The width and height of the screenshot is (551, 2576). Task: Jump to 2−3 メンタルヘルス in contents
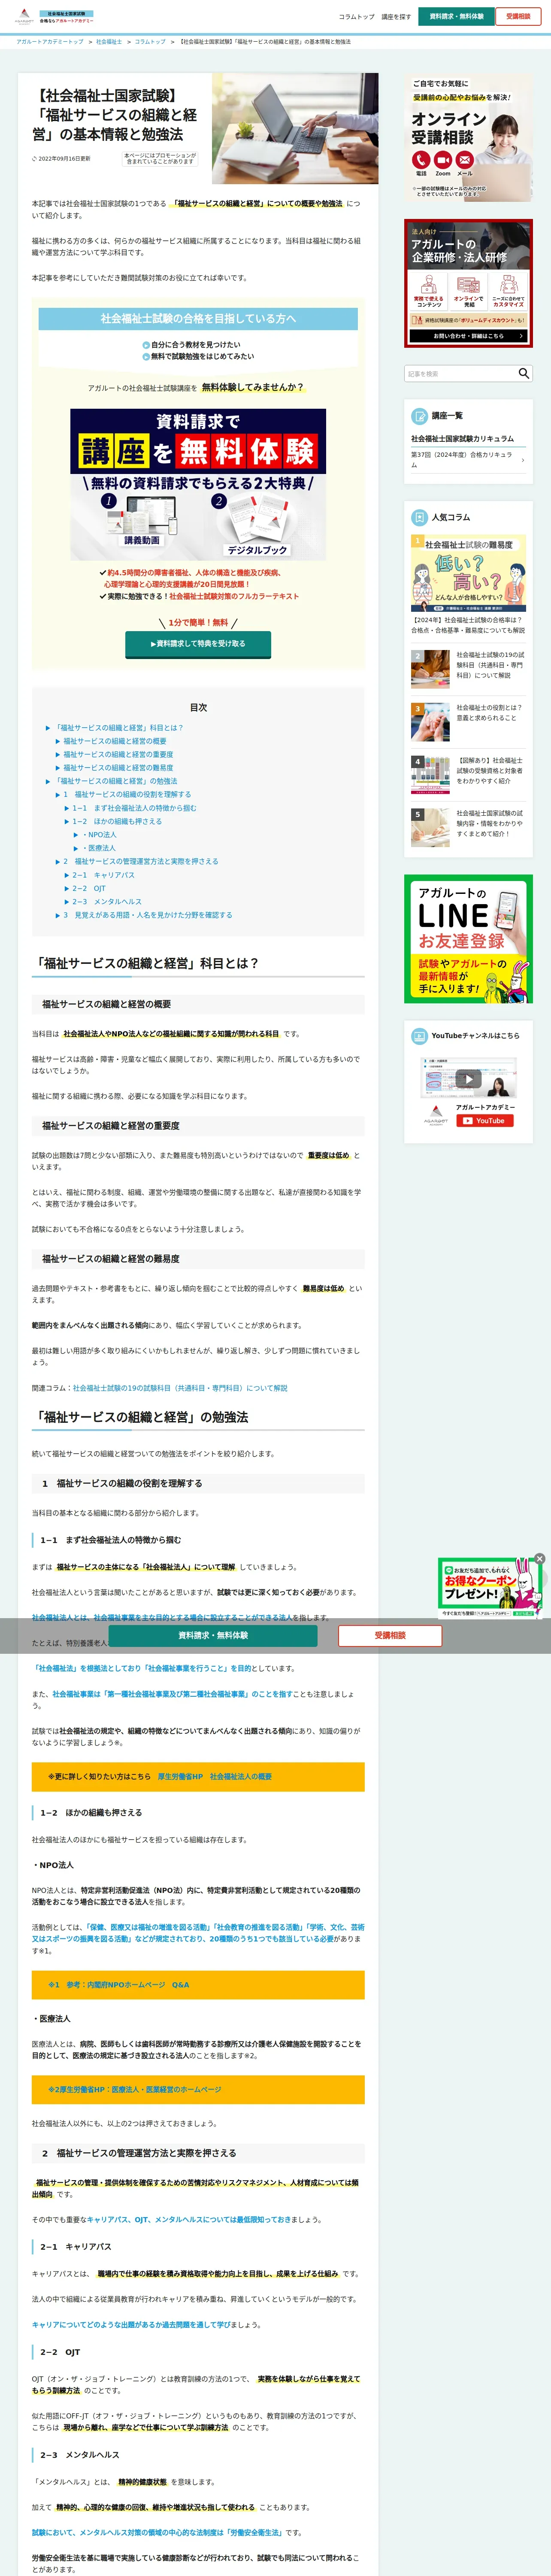click(106, 901)
